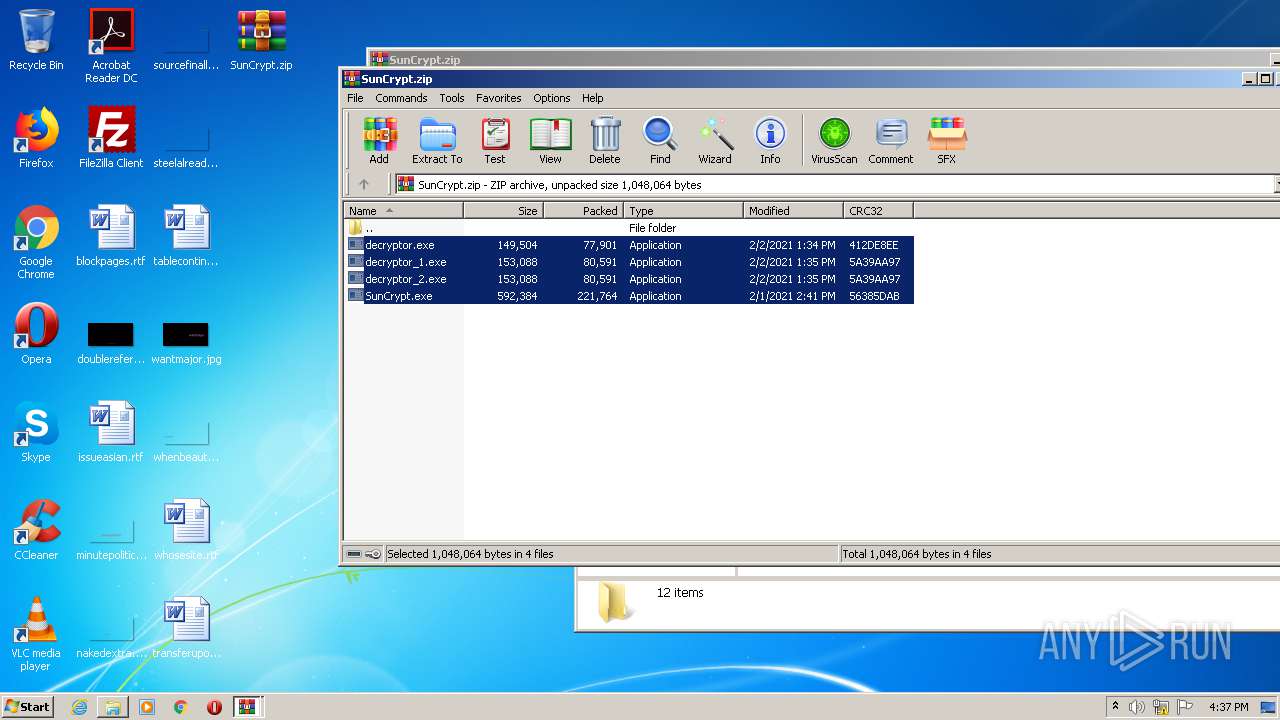Click the volume speaker tray icon

[1136, 707]
